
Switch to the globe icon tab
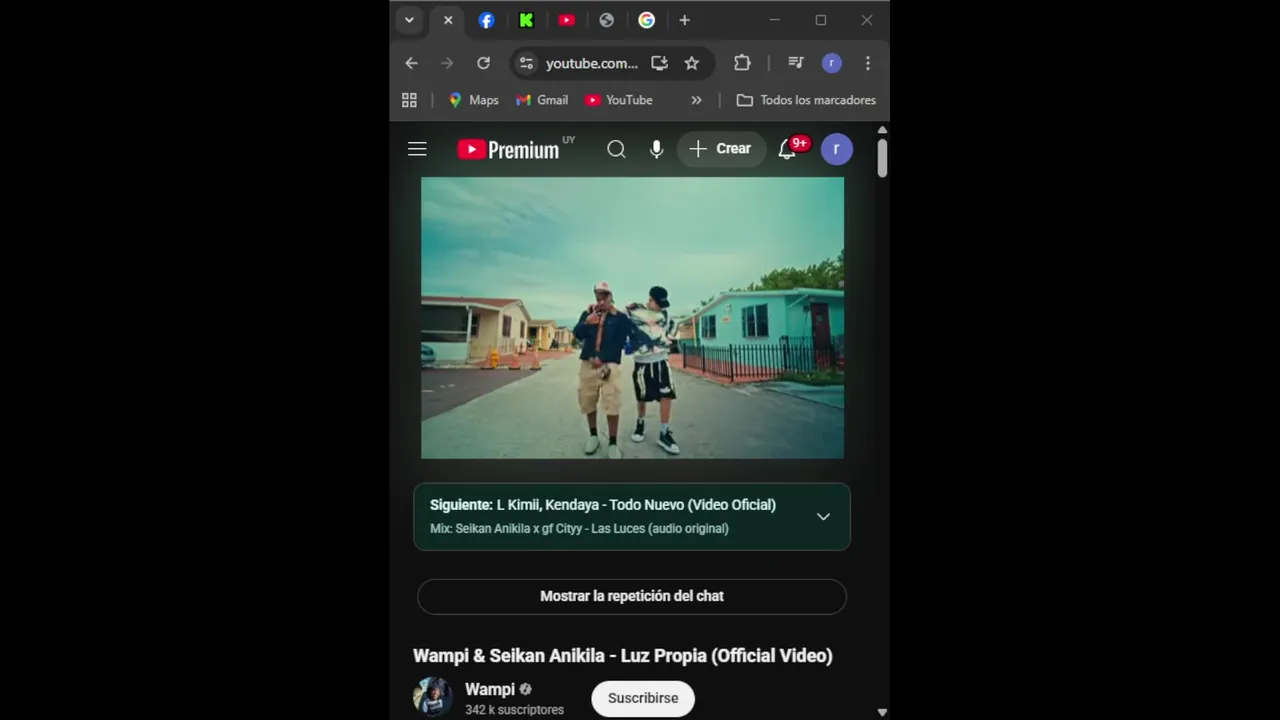(x=606, y=20)
